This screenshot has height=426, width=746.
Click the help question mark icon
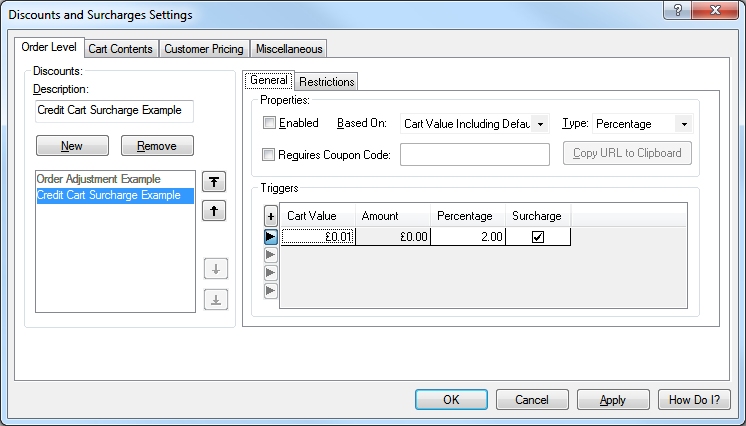tap(678, 10)
